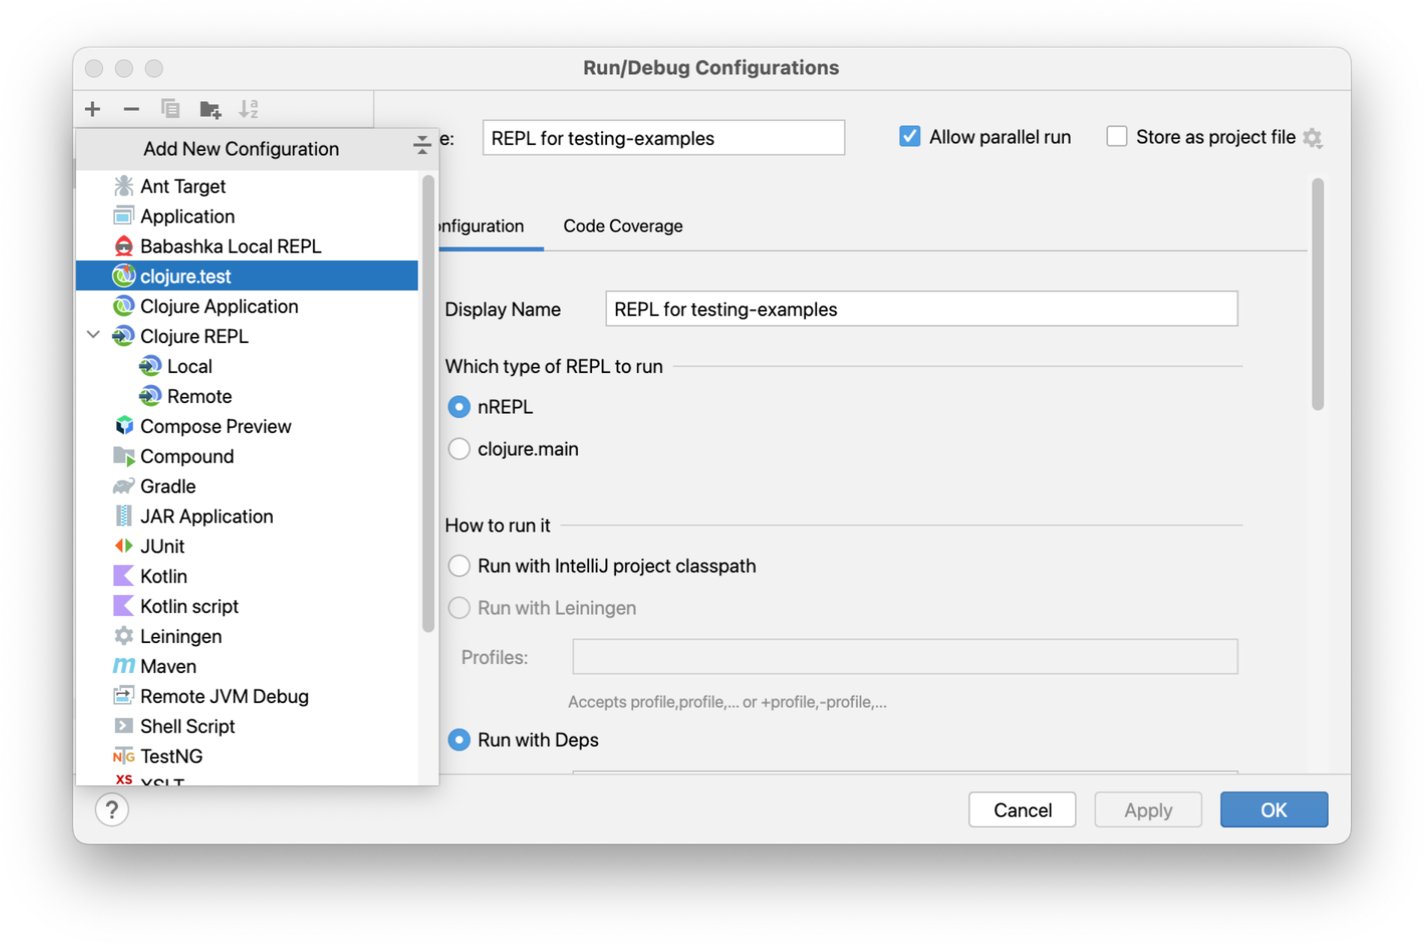Click the Ant Target spider icon
The width and height of the screenshot is (1423, 945).
[123, 186]
